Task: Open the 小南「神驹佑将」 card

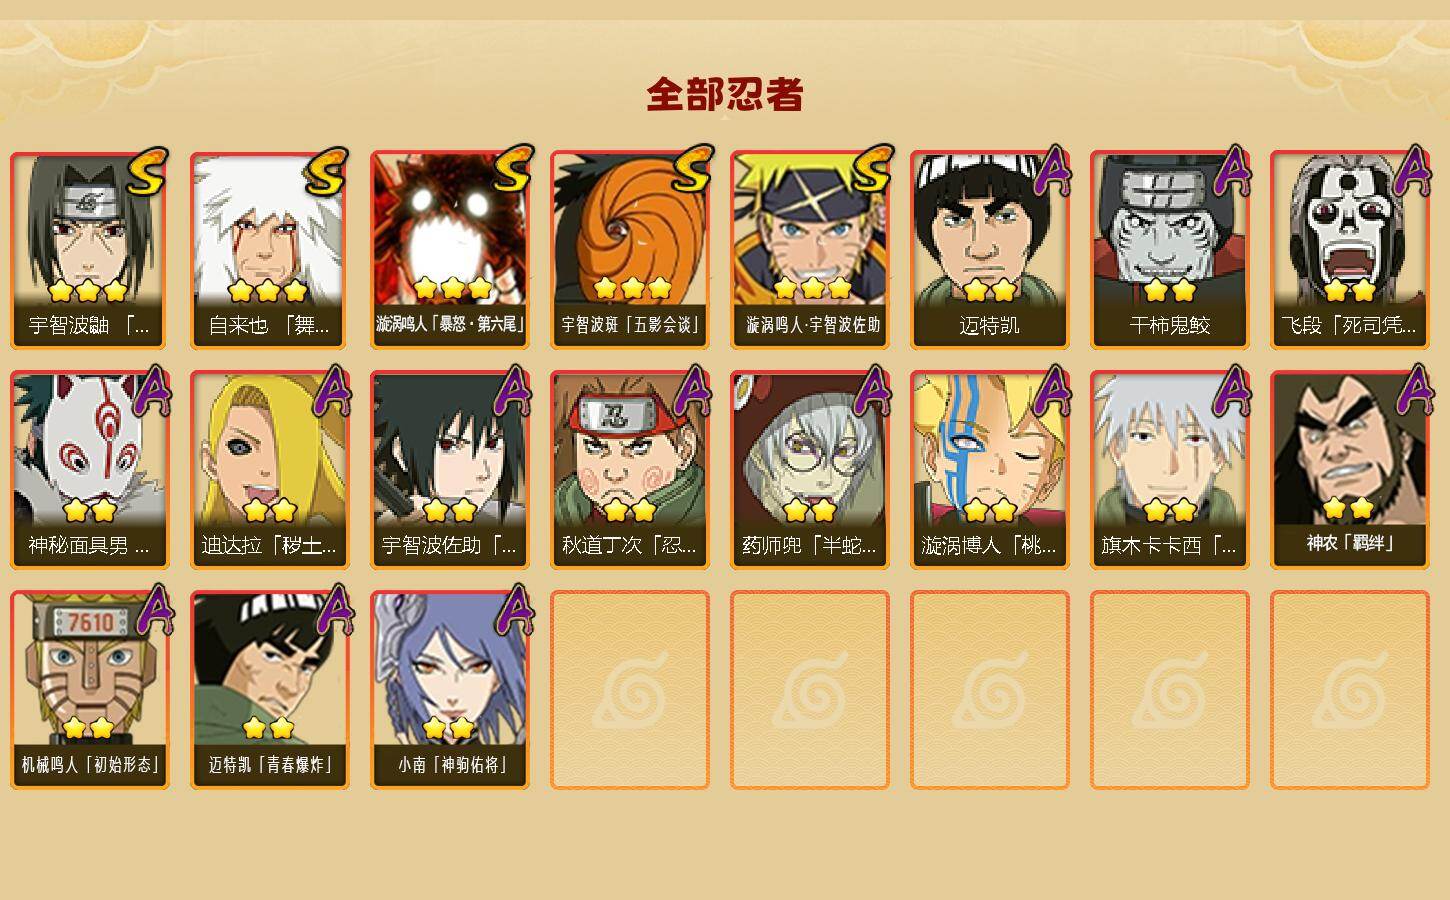Action: (x=449, y=690)
